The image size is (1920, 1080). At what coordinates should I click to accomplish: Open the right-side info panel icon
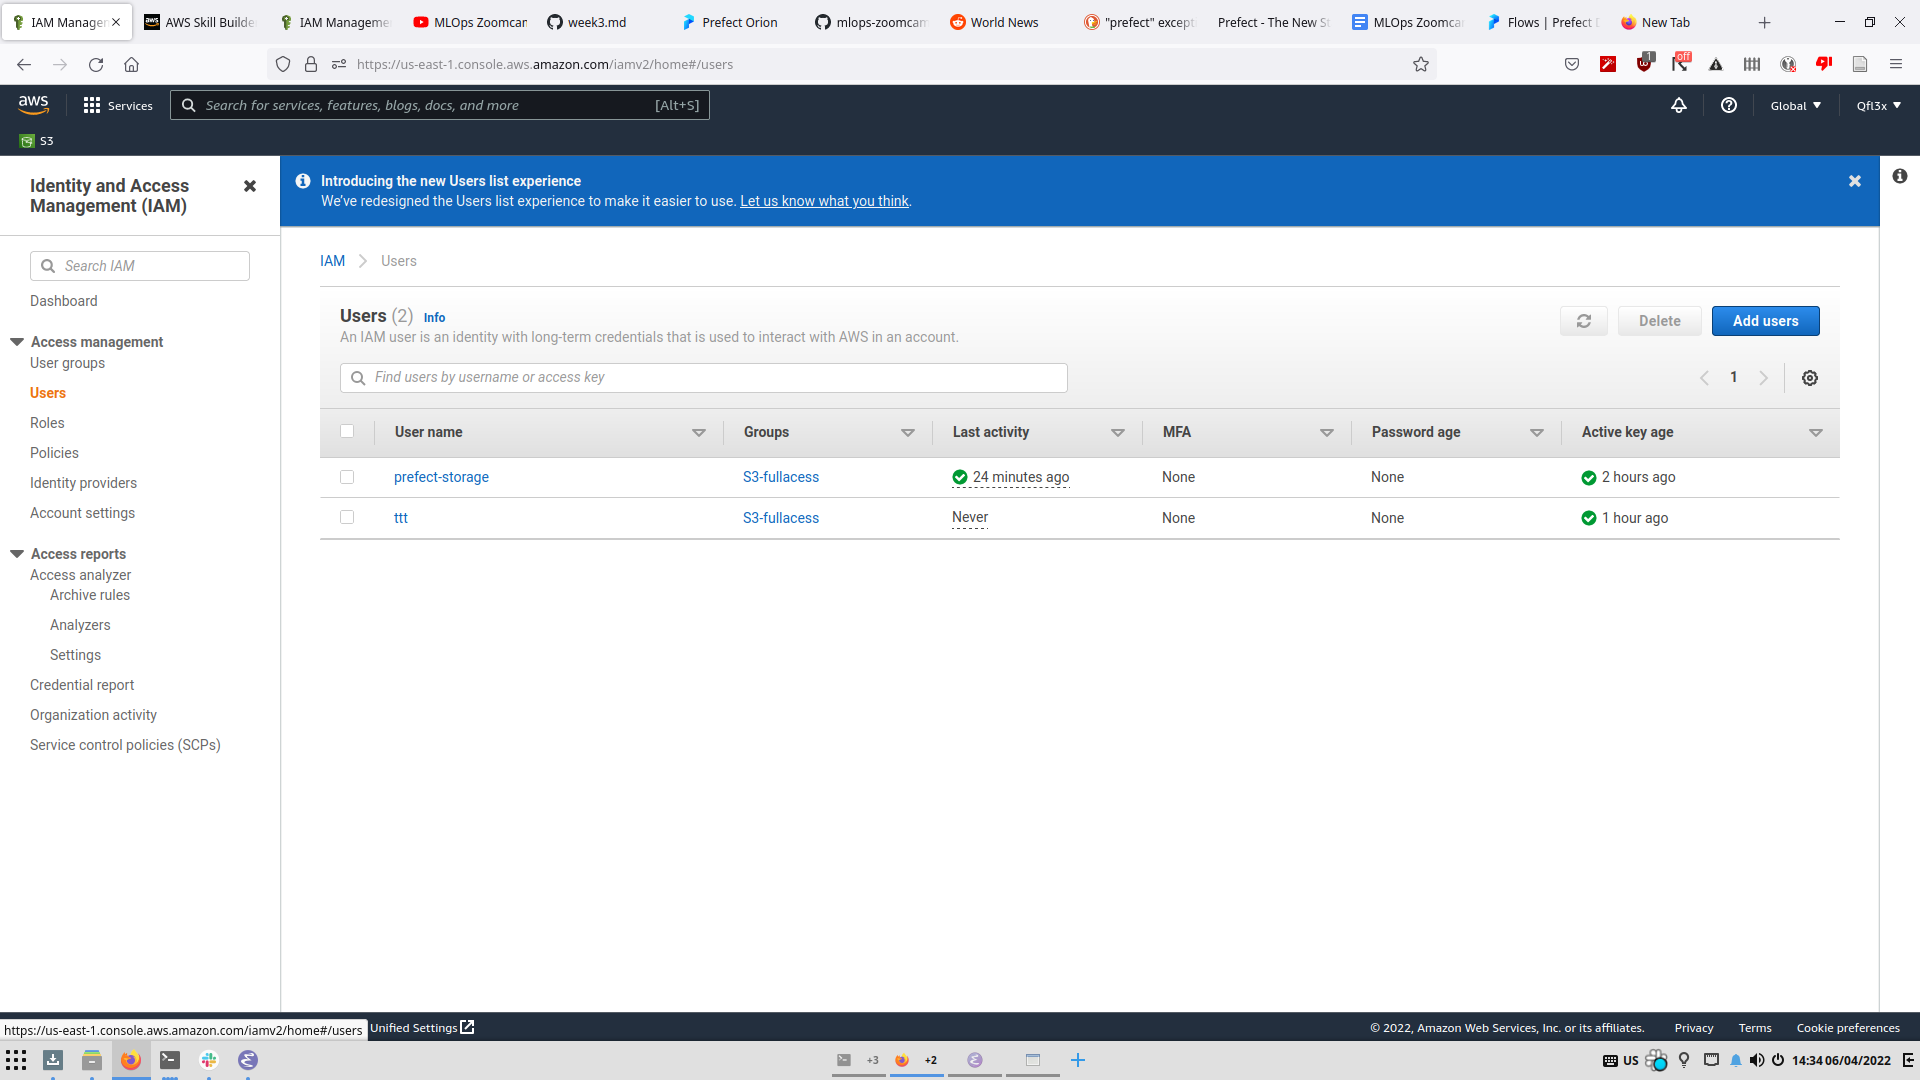[1899, 176]
